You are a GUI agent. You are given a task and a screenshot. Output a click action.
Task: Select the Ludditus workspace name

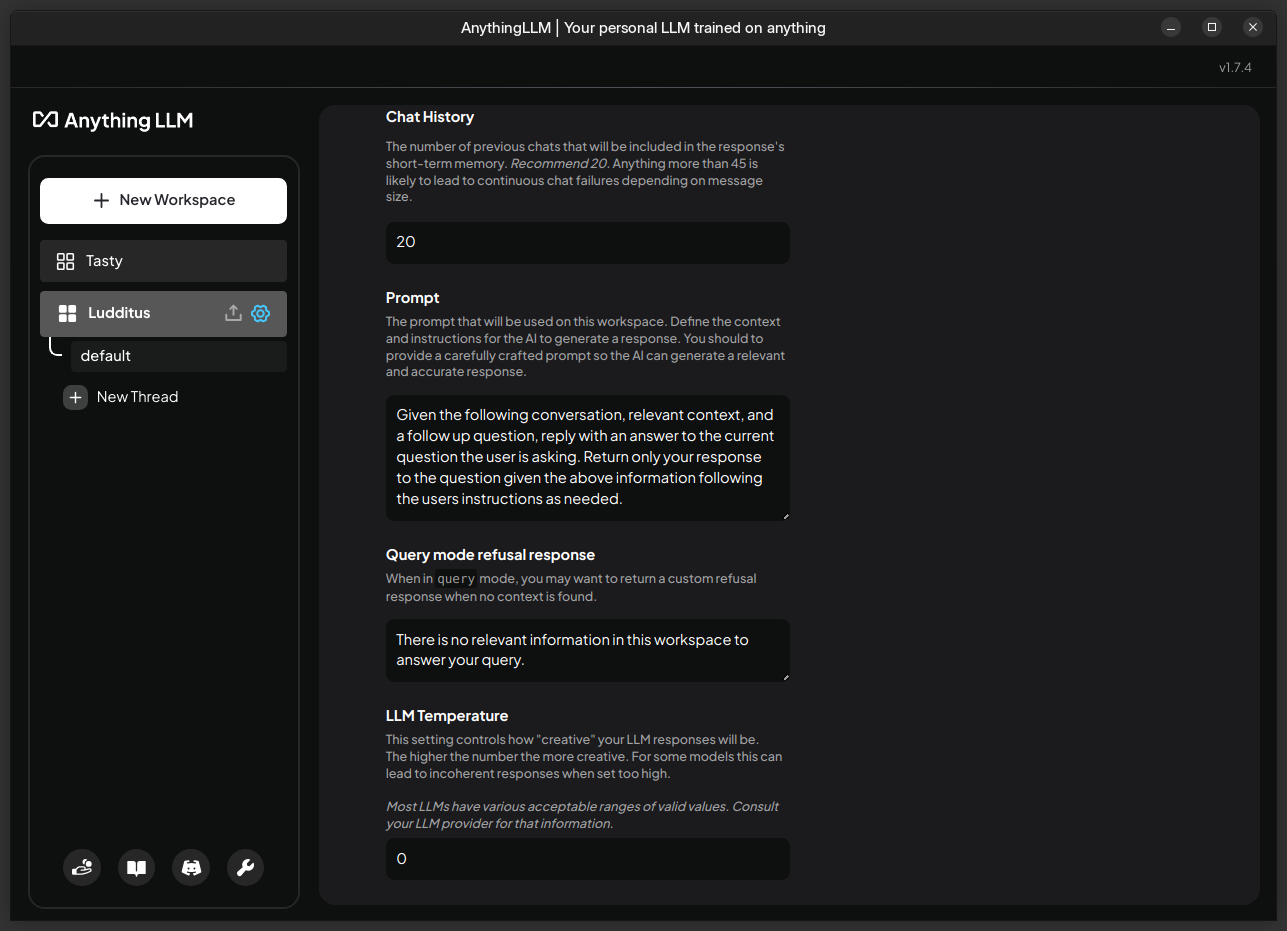pos(119,313)
